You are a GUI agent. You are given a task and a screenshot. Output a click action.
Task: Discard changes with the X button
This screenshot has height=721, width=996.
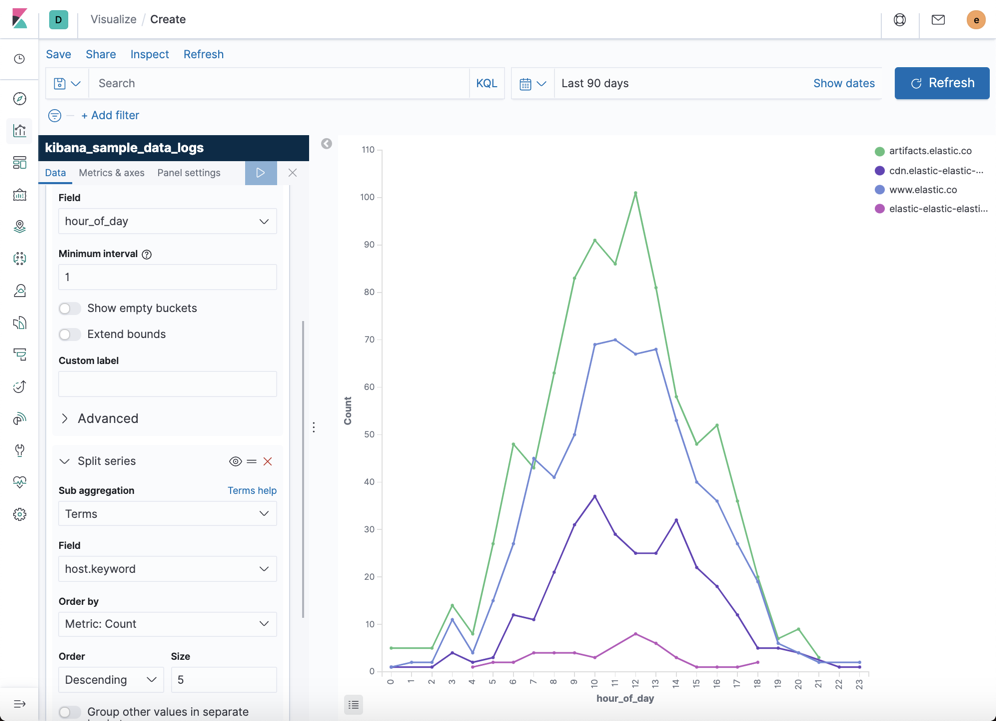coord(292,173)
